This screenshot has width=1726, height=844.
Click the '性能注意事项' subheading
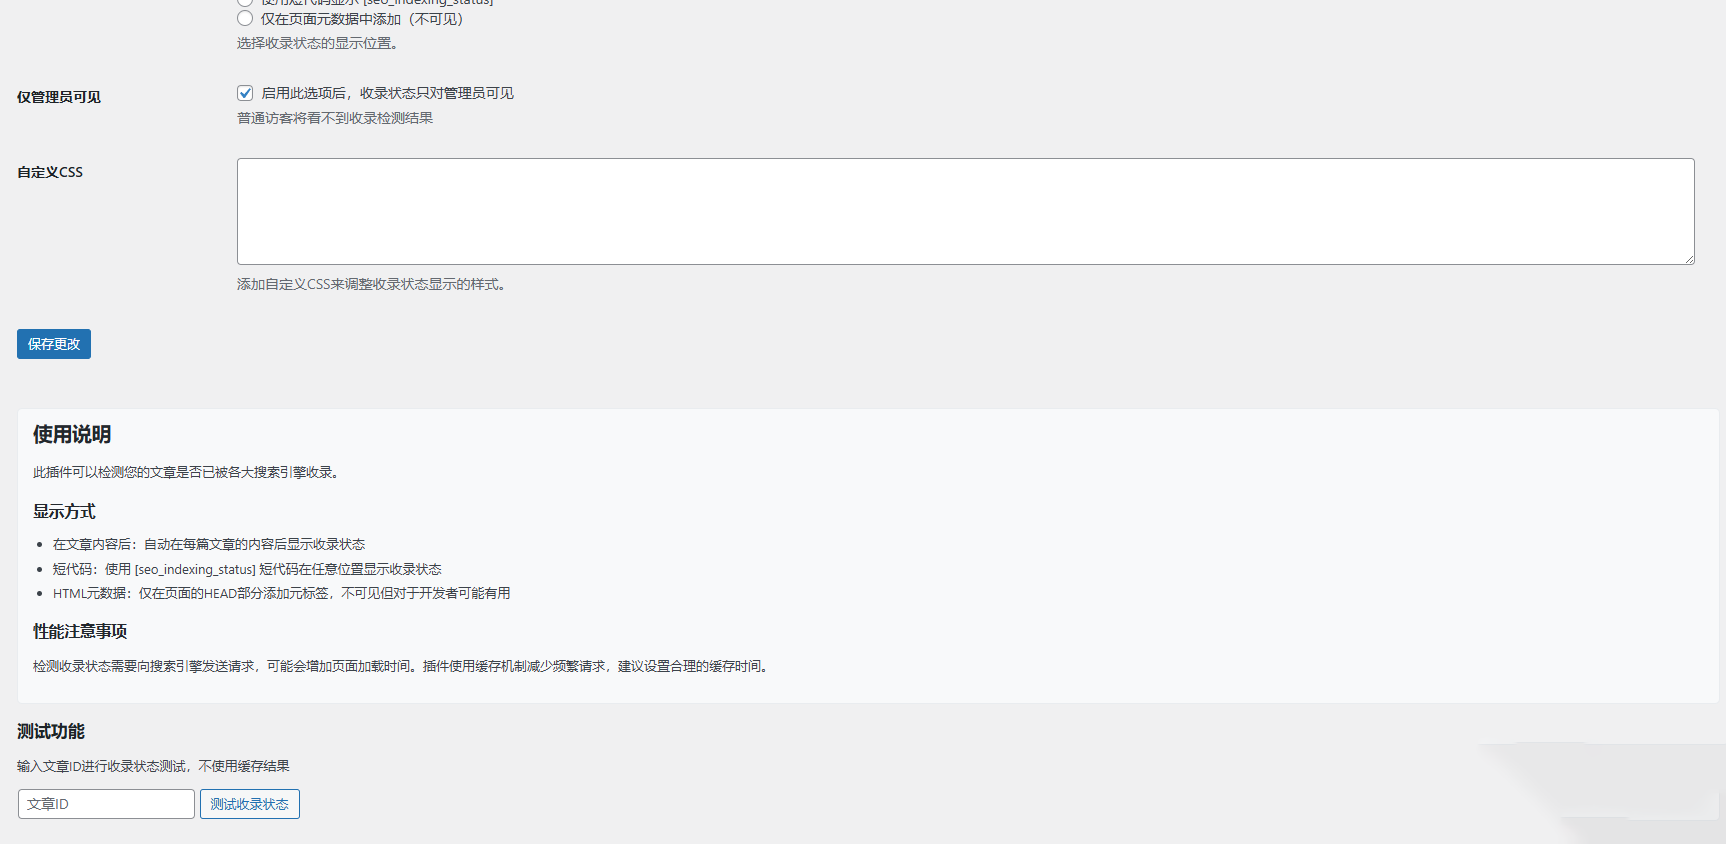click(80, 631)
